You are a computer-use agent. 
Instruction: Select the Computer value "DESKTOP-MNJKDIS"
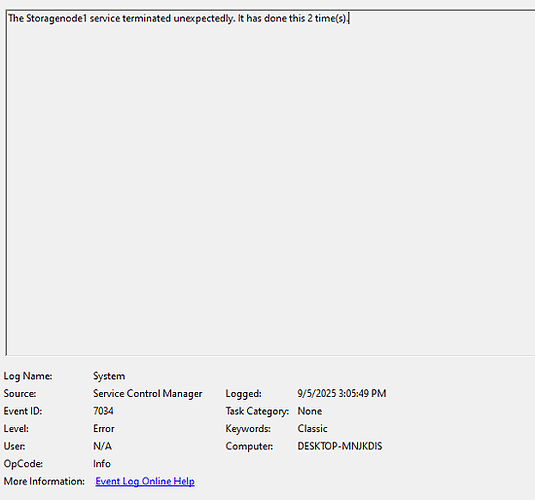[x=340, y=446]
